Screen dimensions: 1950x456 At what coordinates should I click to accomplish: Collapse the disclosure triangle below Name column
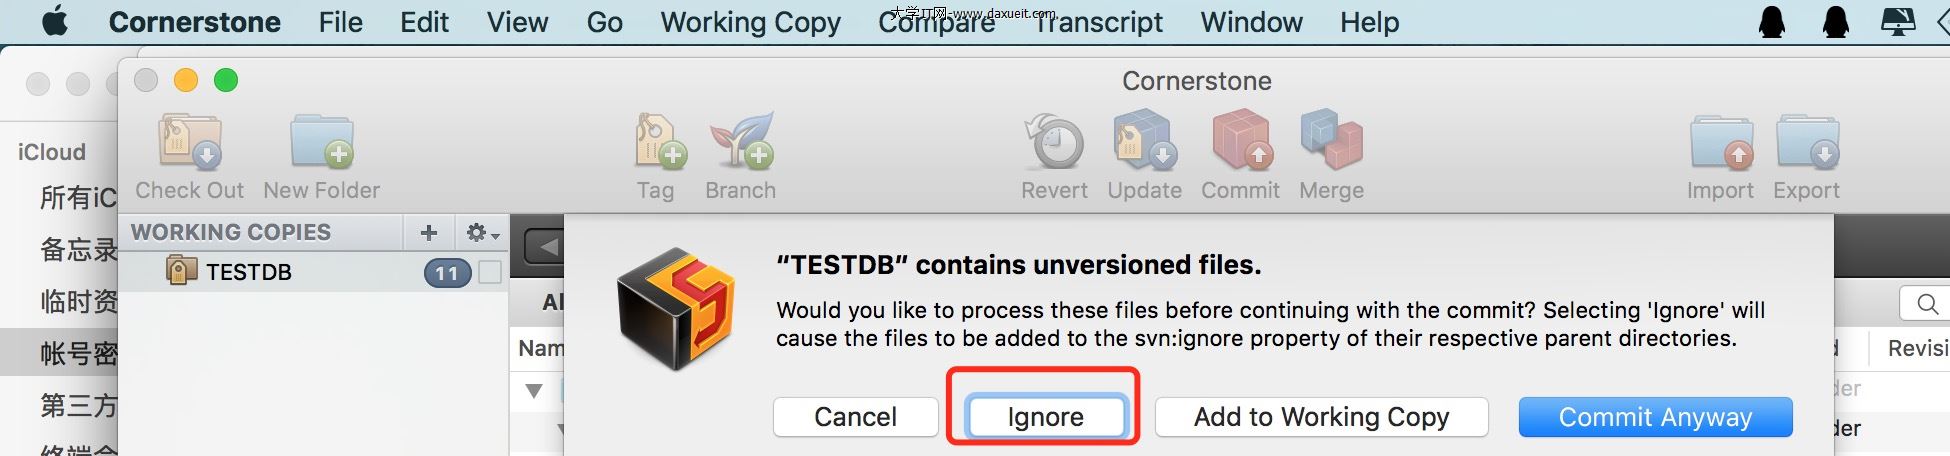[534, 390]
